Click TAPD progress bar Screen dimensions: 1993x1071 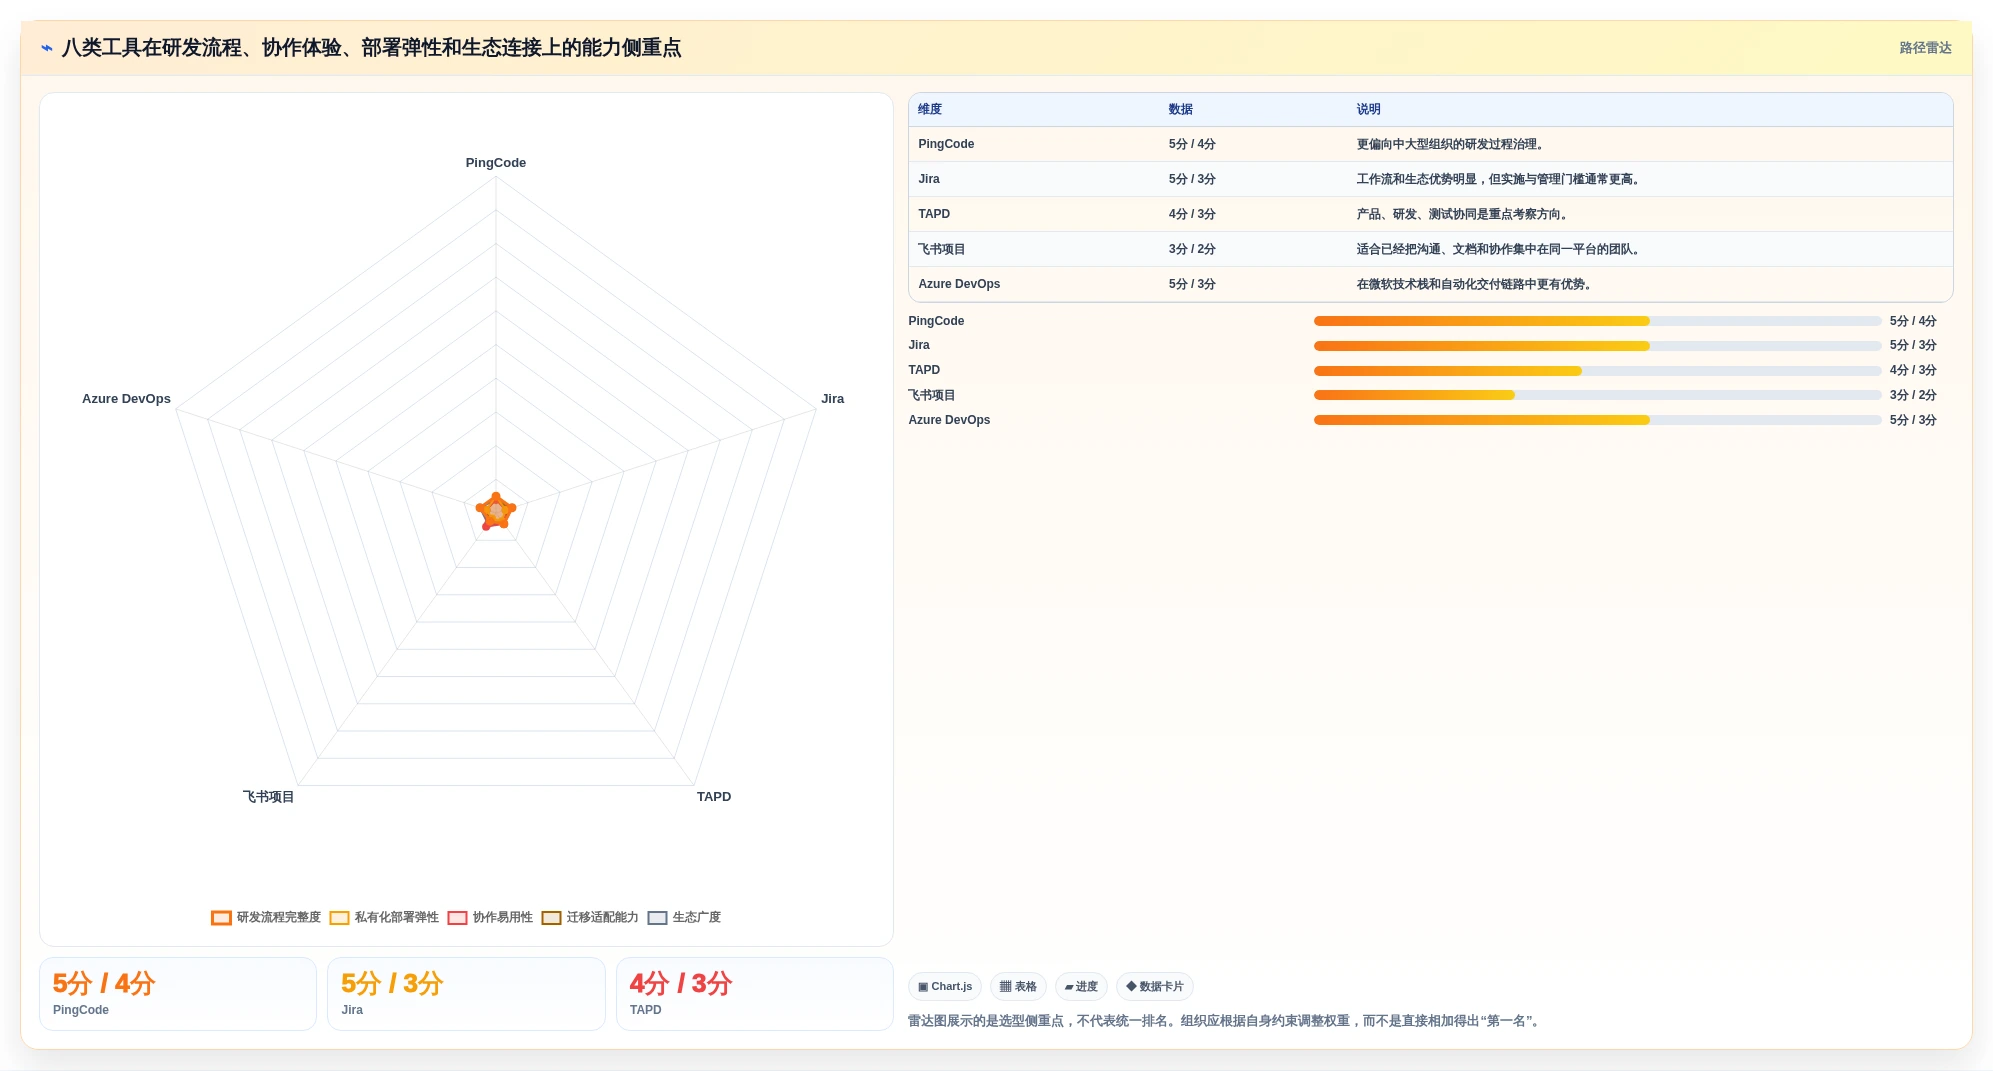[x=1597, y=371]
